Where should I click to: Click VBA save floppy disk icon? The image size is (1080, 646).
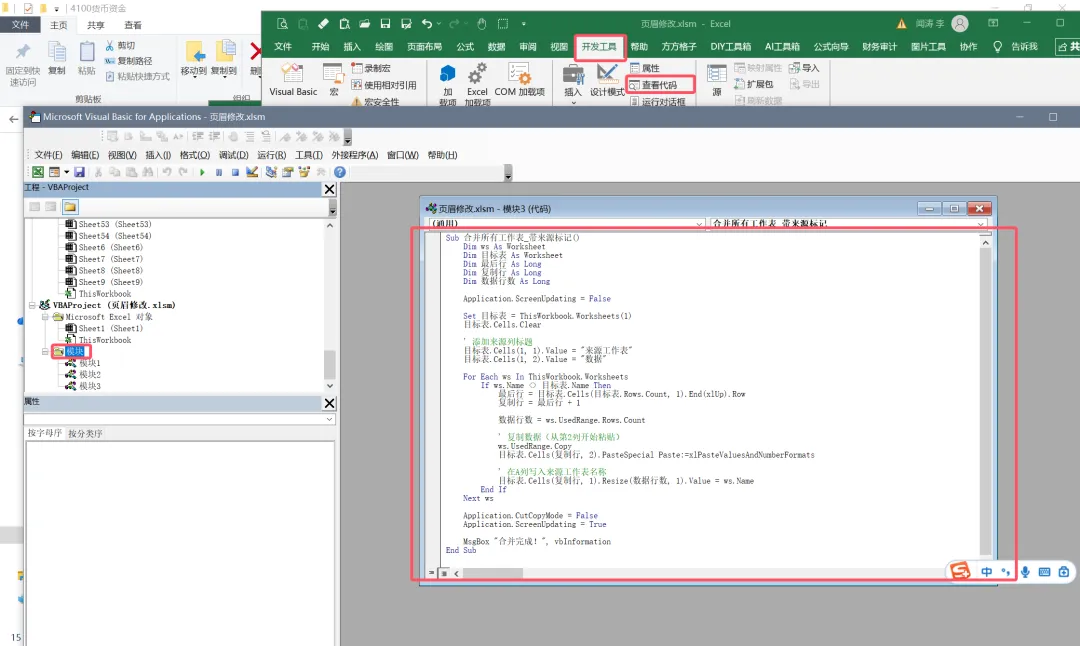[x=79, y=172]
